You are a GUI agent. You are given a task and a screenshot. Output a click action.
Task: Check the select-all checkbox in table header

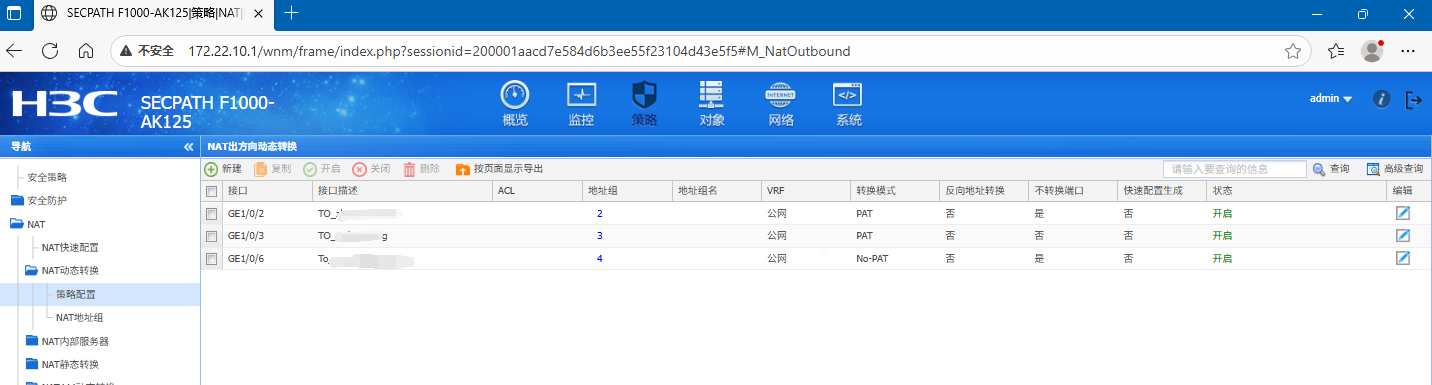[x=211, y=191]
